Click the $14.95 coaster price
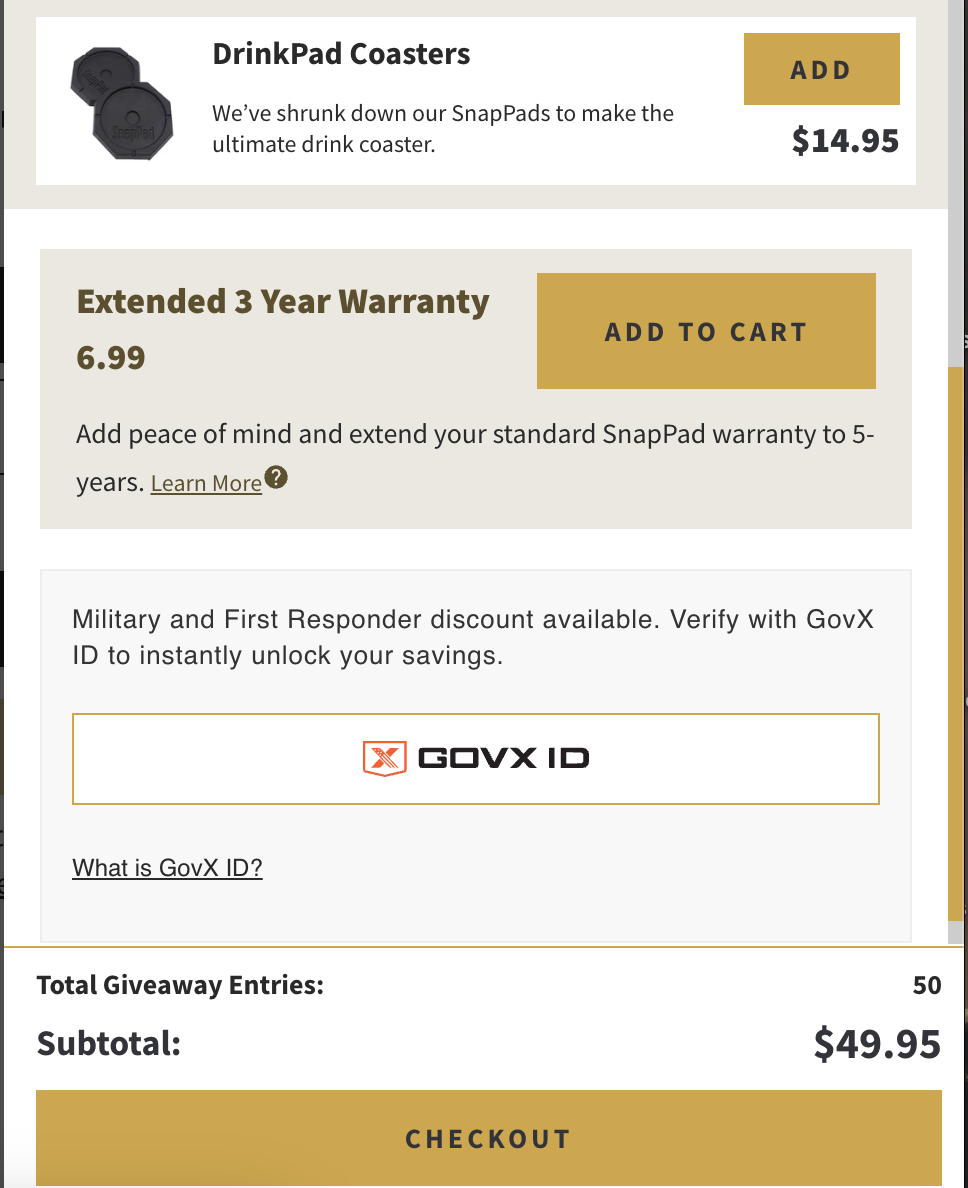This screenshot has width=968, height=1188. (x=845, y=141)
